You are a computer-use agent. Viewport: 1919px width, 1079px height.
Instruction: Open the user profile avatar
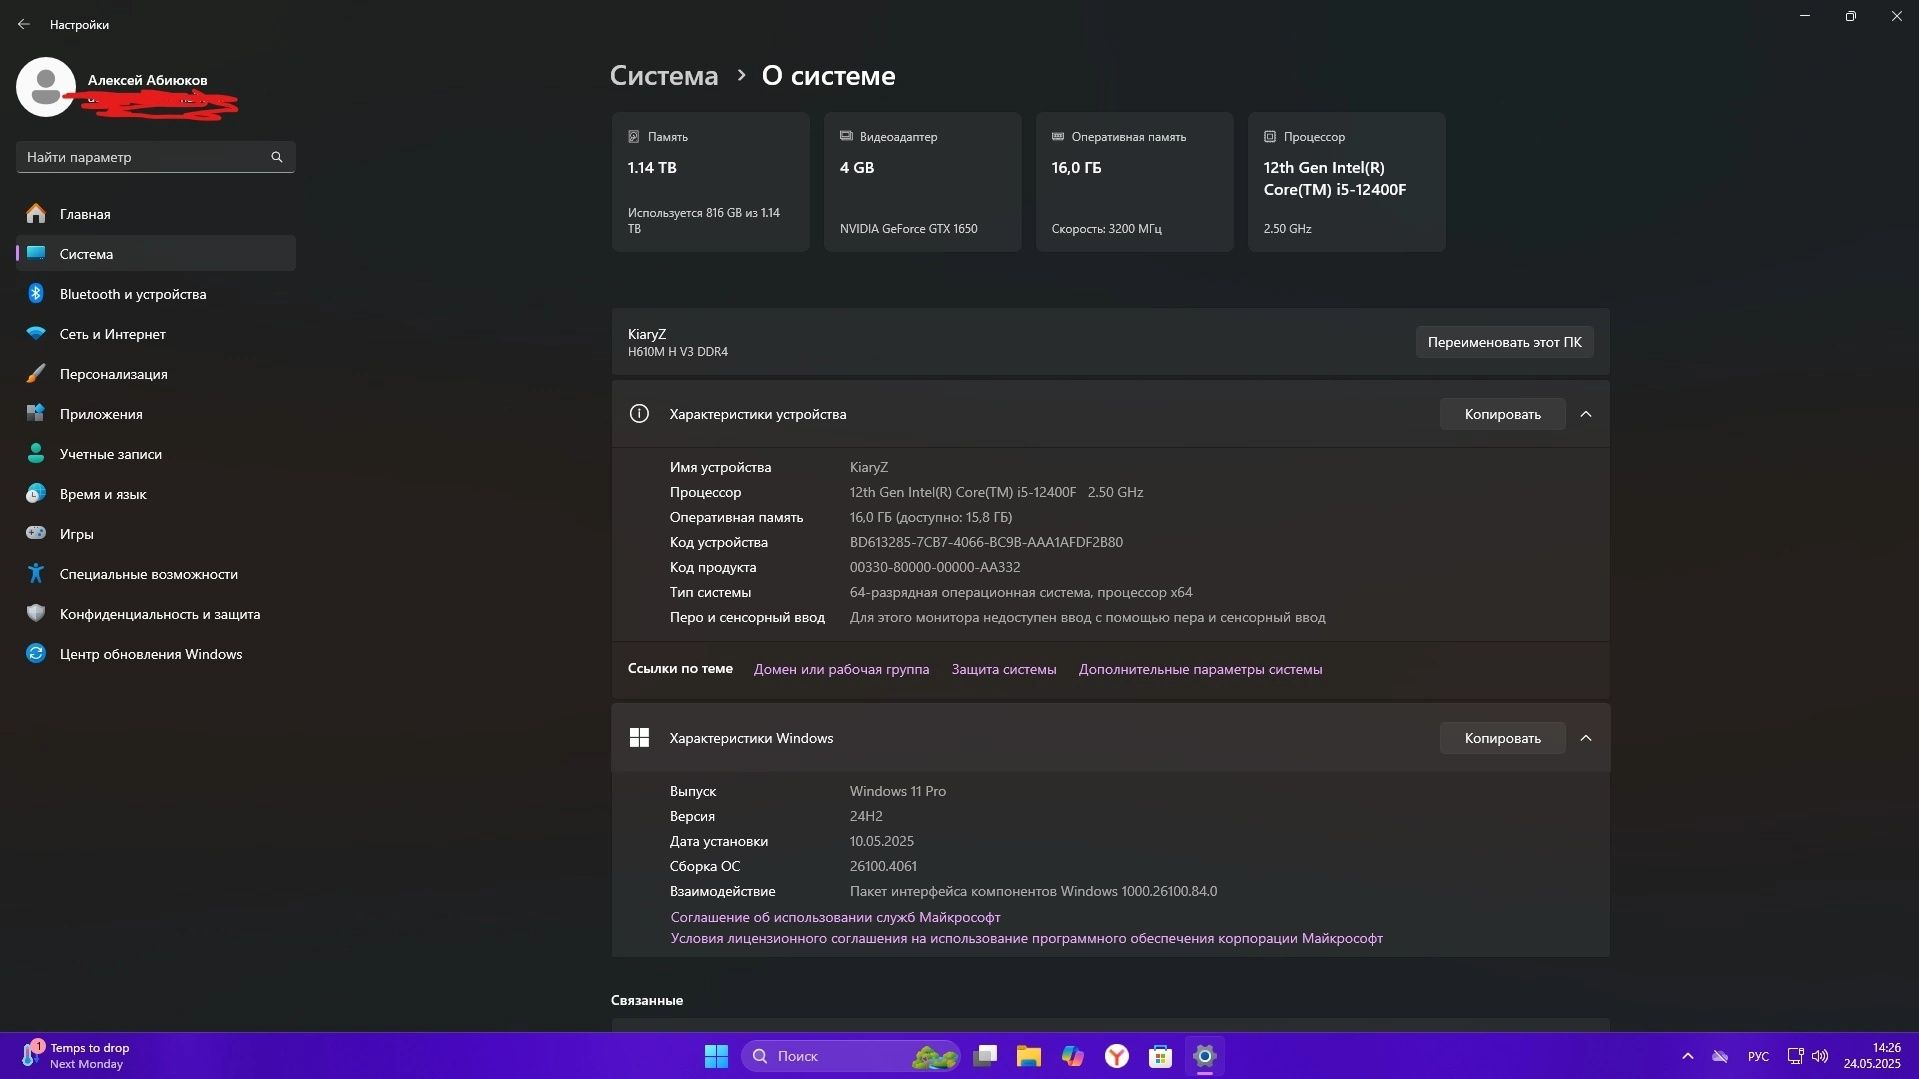coord(46,87)
